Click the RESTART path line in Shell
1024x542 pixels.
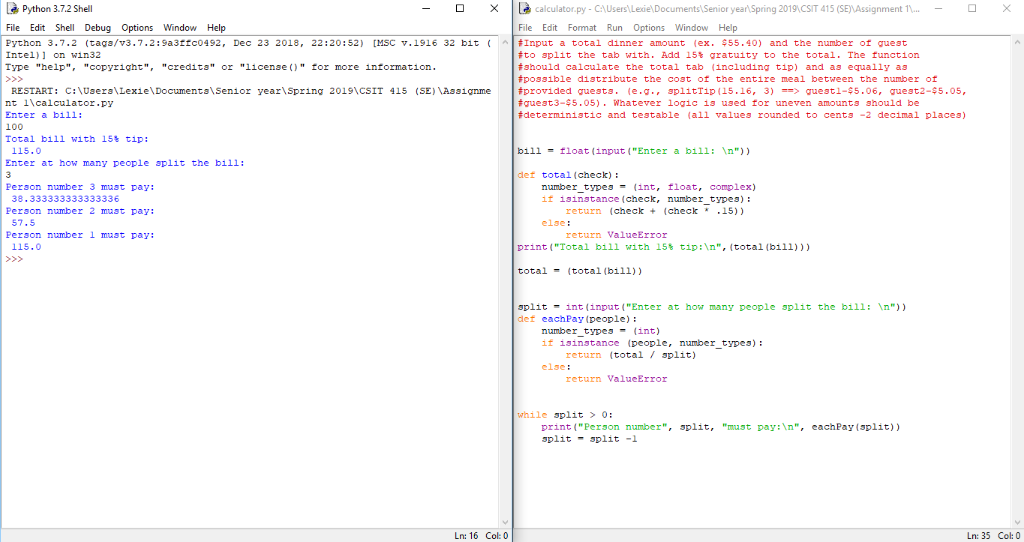248,97
